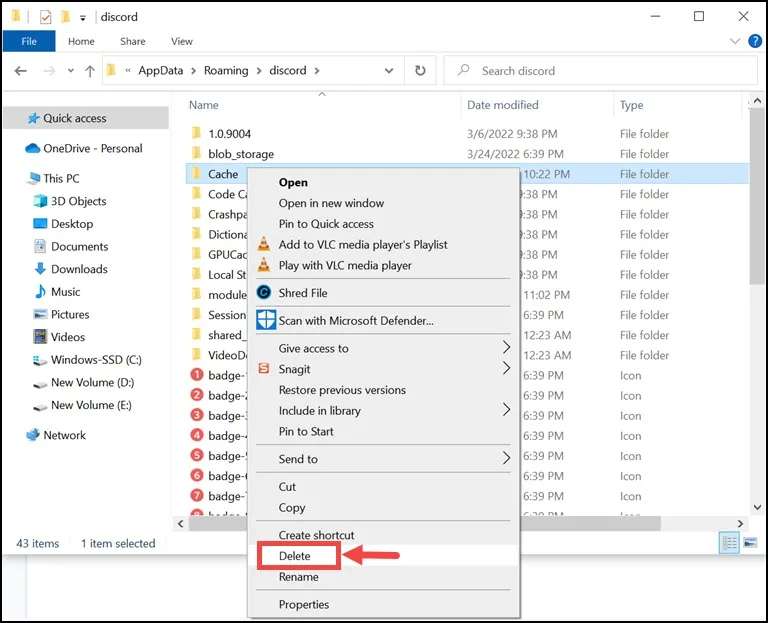The image size is (768, 623).
Task: Add to VLC media player's Playlist
Action: 384,244
